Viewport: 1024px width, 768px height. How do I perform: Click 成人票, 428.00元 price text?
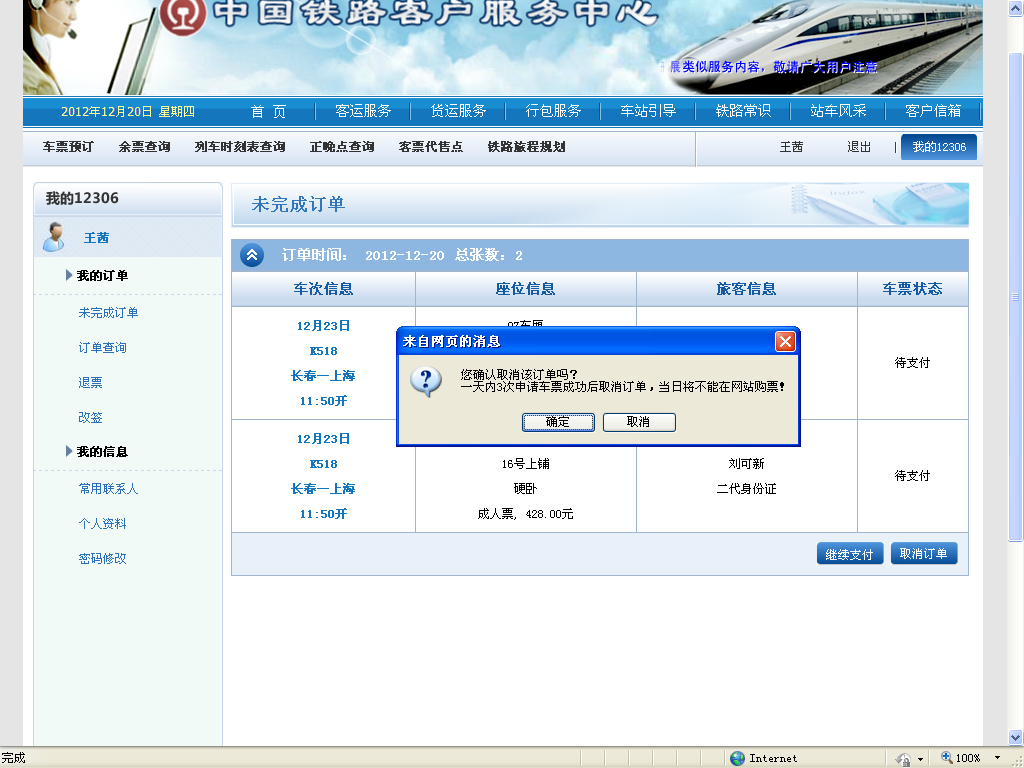[526, 514]
